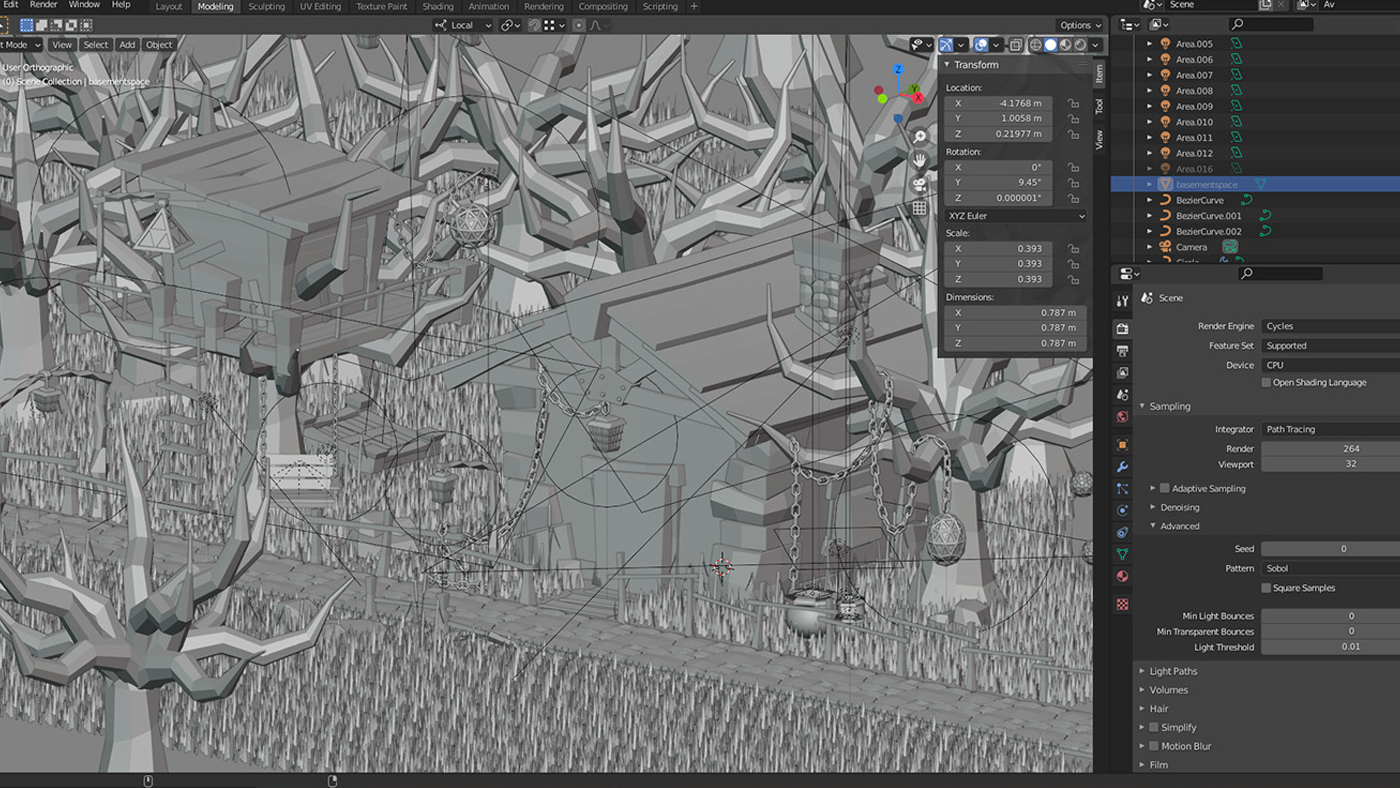
Task: Set the Light Threshold value field
Action: pyautogui.click(x=1330, y=647)
